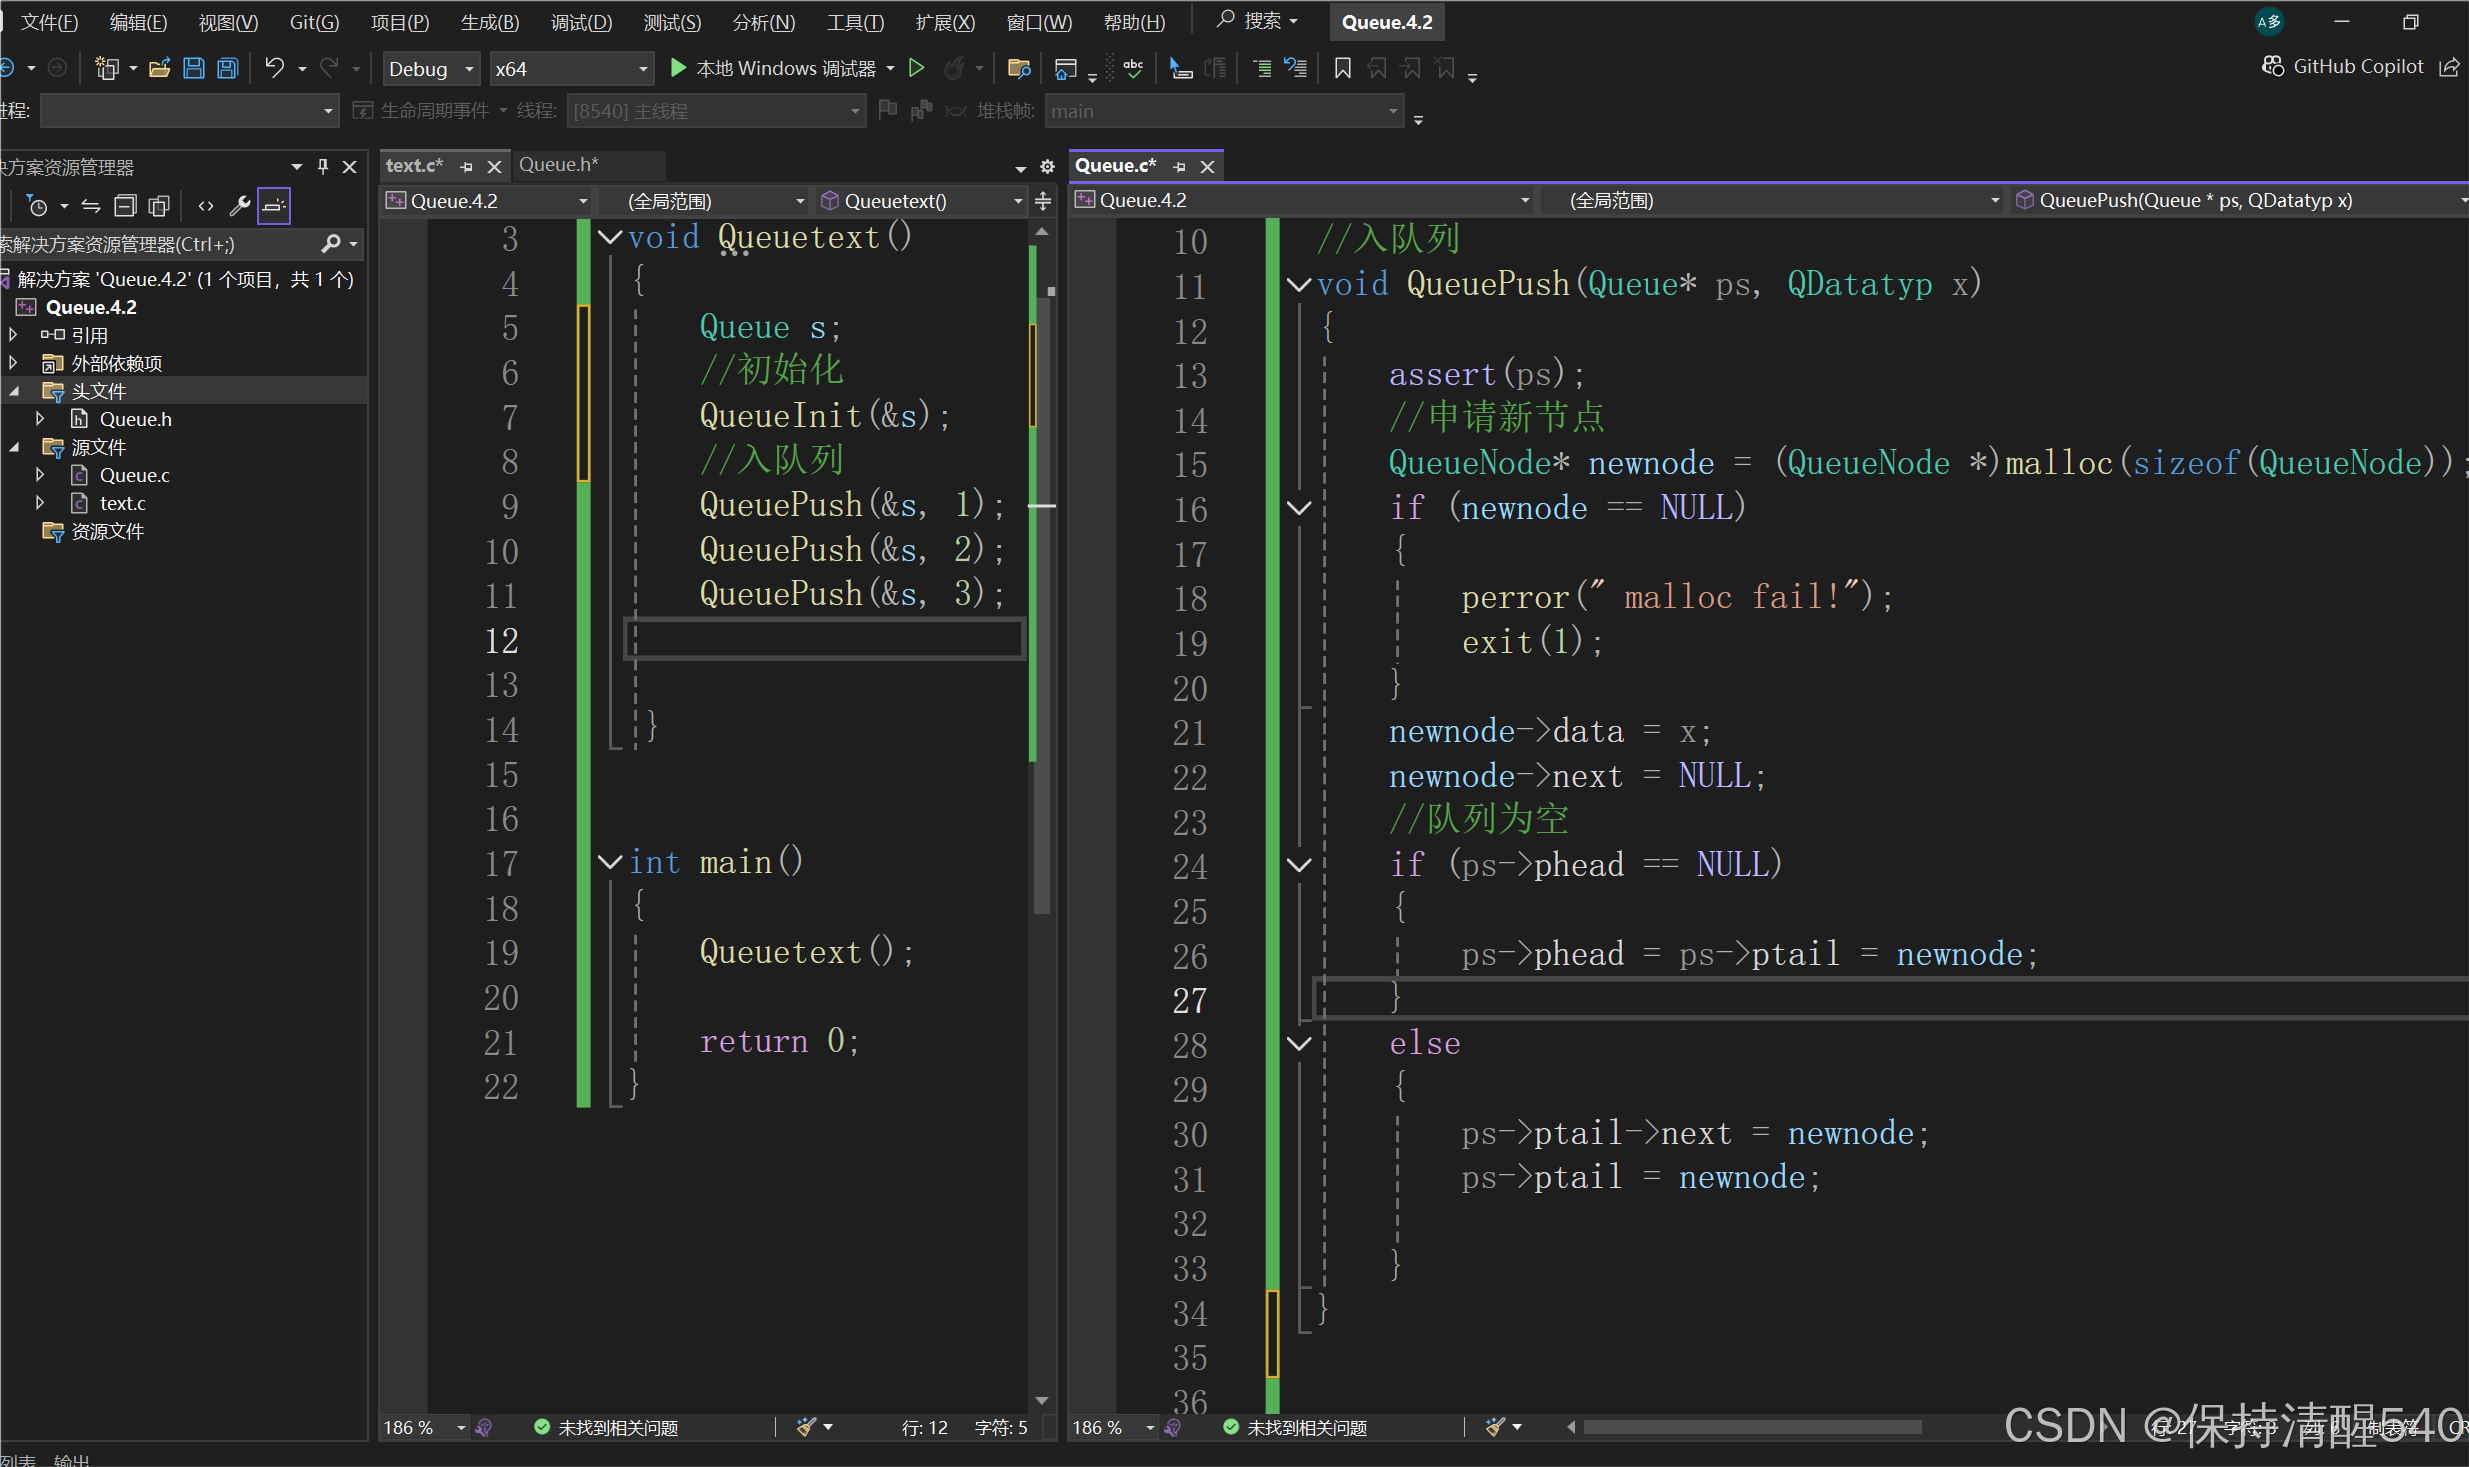Comment out the selected lines

click(1262, 68)
